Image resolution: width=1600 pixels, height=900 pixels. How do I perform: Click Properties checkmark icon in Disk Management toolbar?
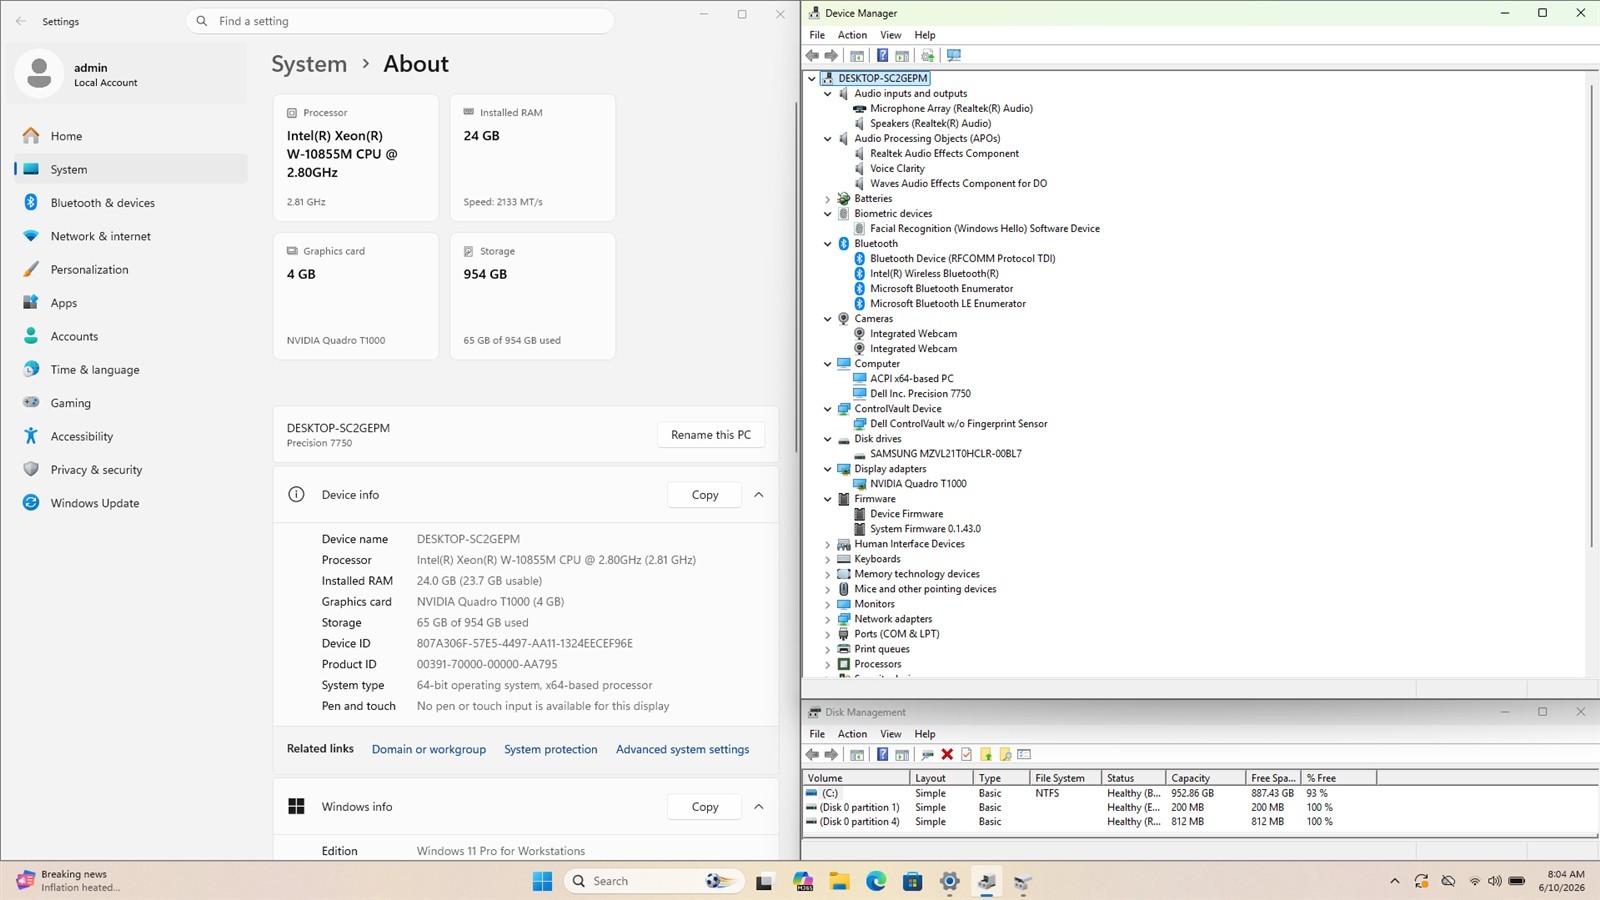point(966,754)
